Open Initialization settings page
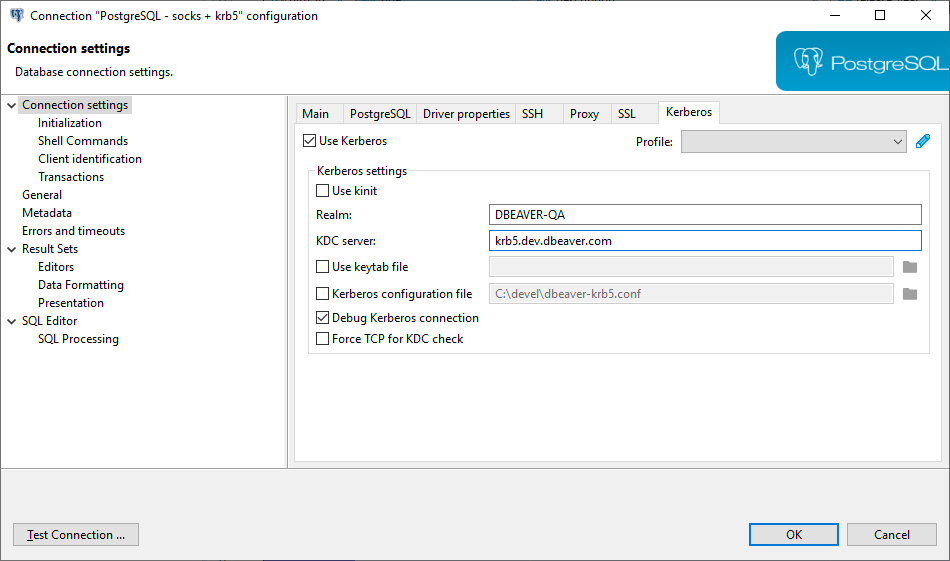The image size is (950, 561). point(70,123)
